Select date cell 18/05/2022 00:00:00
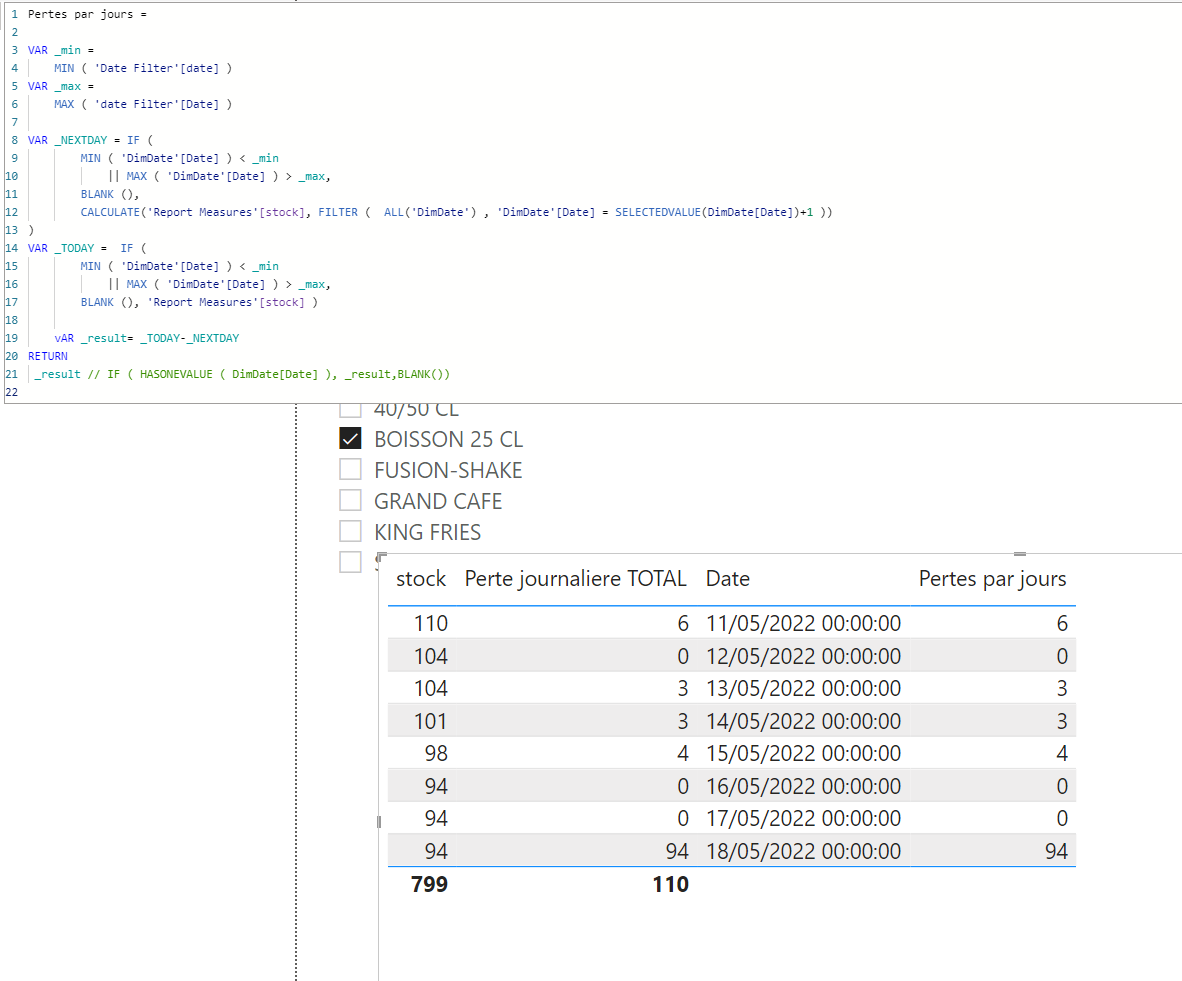The height and width of the screenshot is (981, 1182). coord(803,851)
